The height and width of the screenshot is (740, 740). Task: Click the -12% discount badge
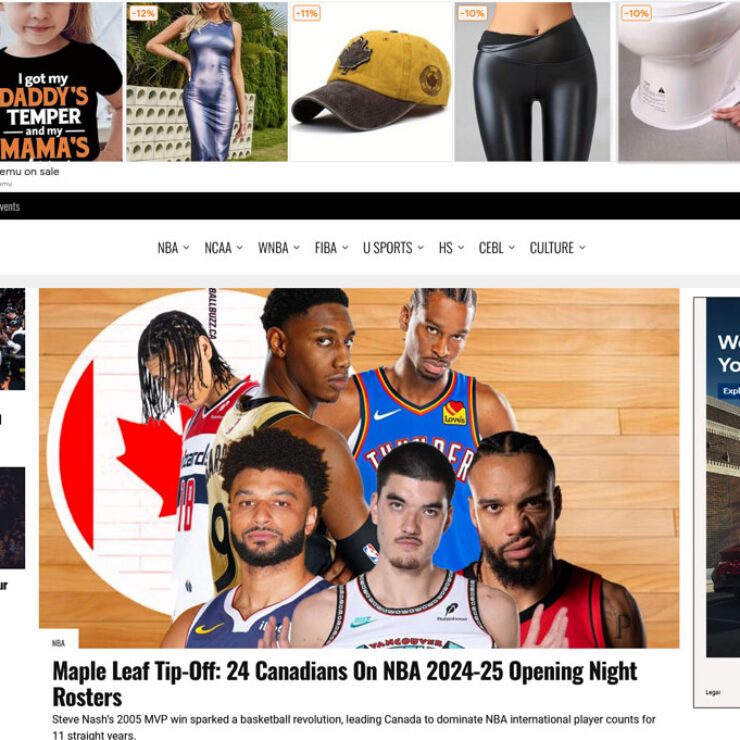[x=143, y=13]
